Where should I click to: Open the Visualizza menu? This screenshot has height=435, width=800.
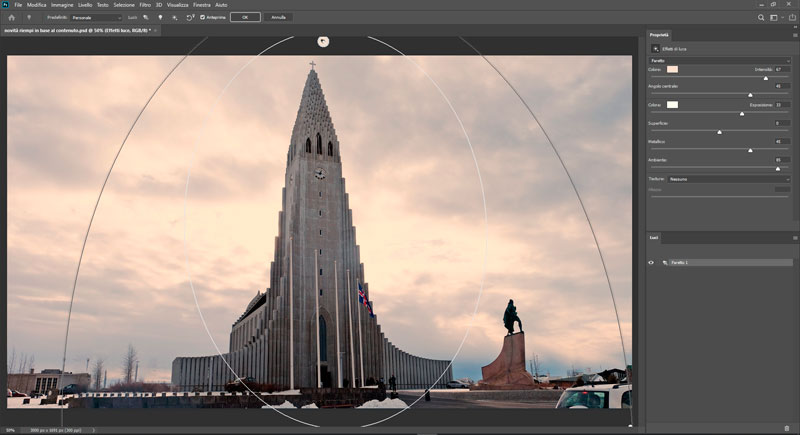pyautogui.click(x=178, y=5)
